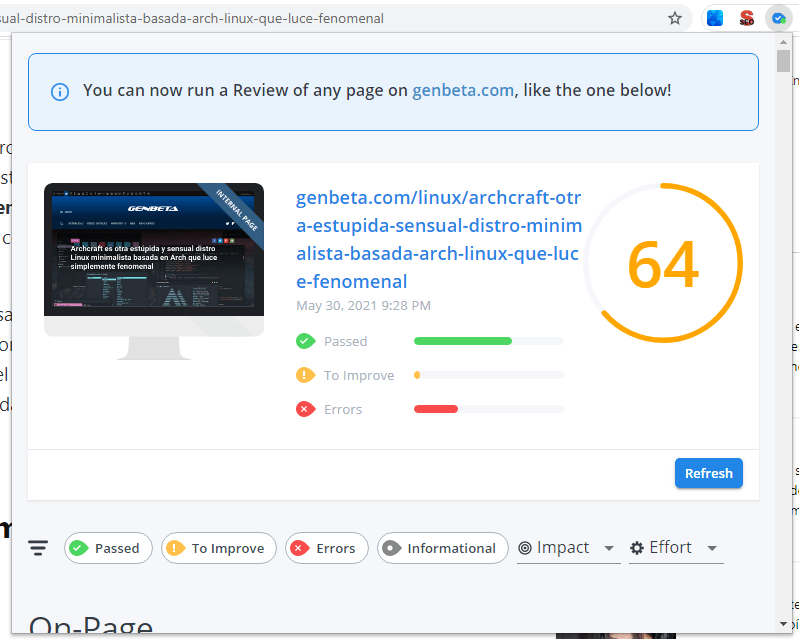Toggle the Informational filter chip
The image size is (799, 639).
pyautogui.click(x=442, y=548)
